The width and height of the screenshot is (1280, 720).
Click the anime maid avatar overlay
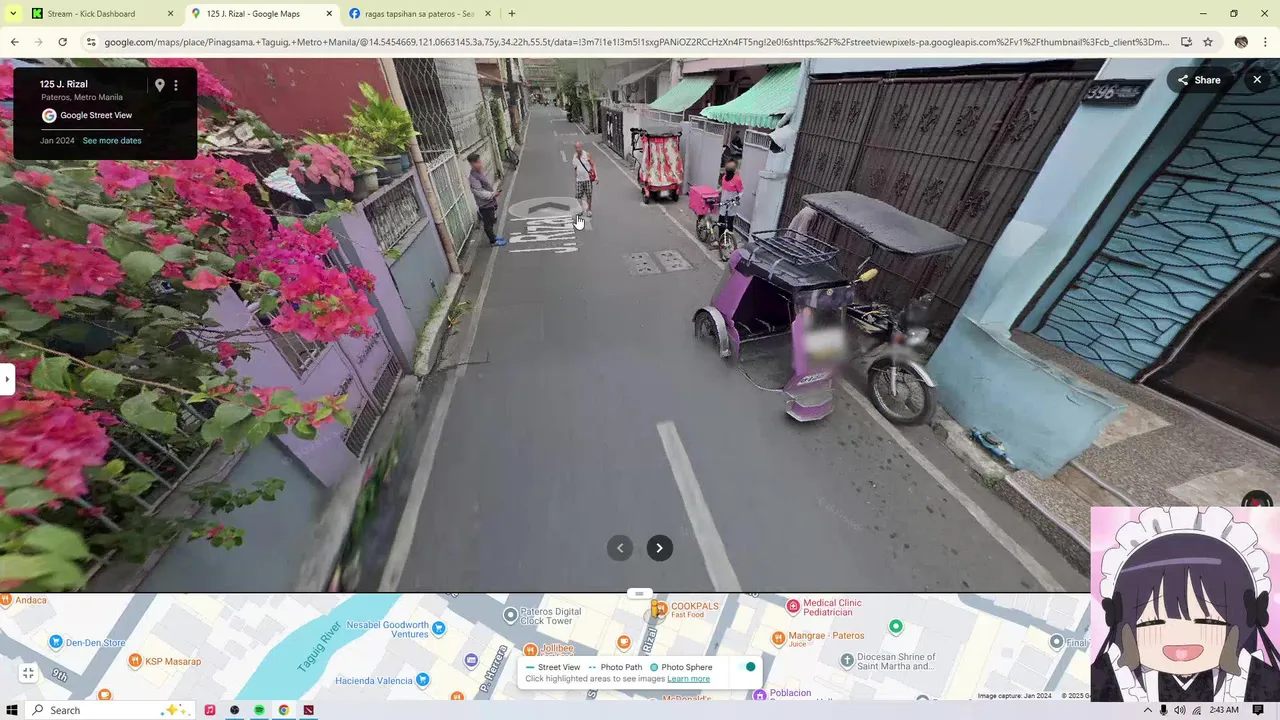pos(1185,604)
